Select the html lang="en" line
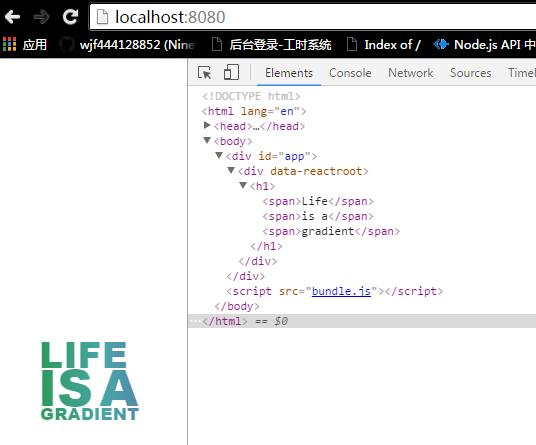Image resolution: width=536 pixels, height=445 pixels. click(x=254, y=111)
